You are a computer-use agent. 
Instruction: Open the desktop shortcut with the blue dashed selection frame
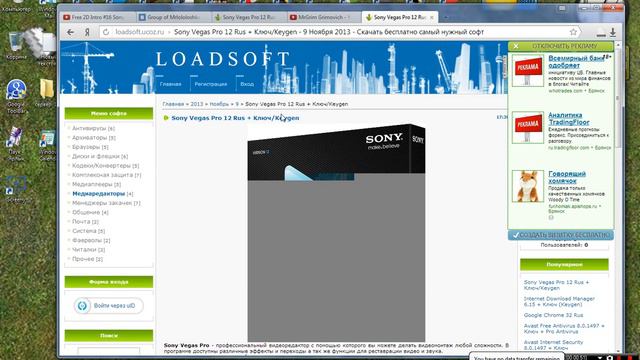pyautogui.click(x=16, y=190)
